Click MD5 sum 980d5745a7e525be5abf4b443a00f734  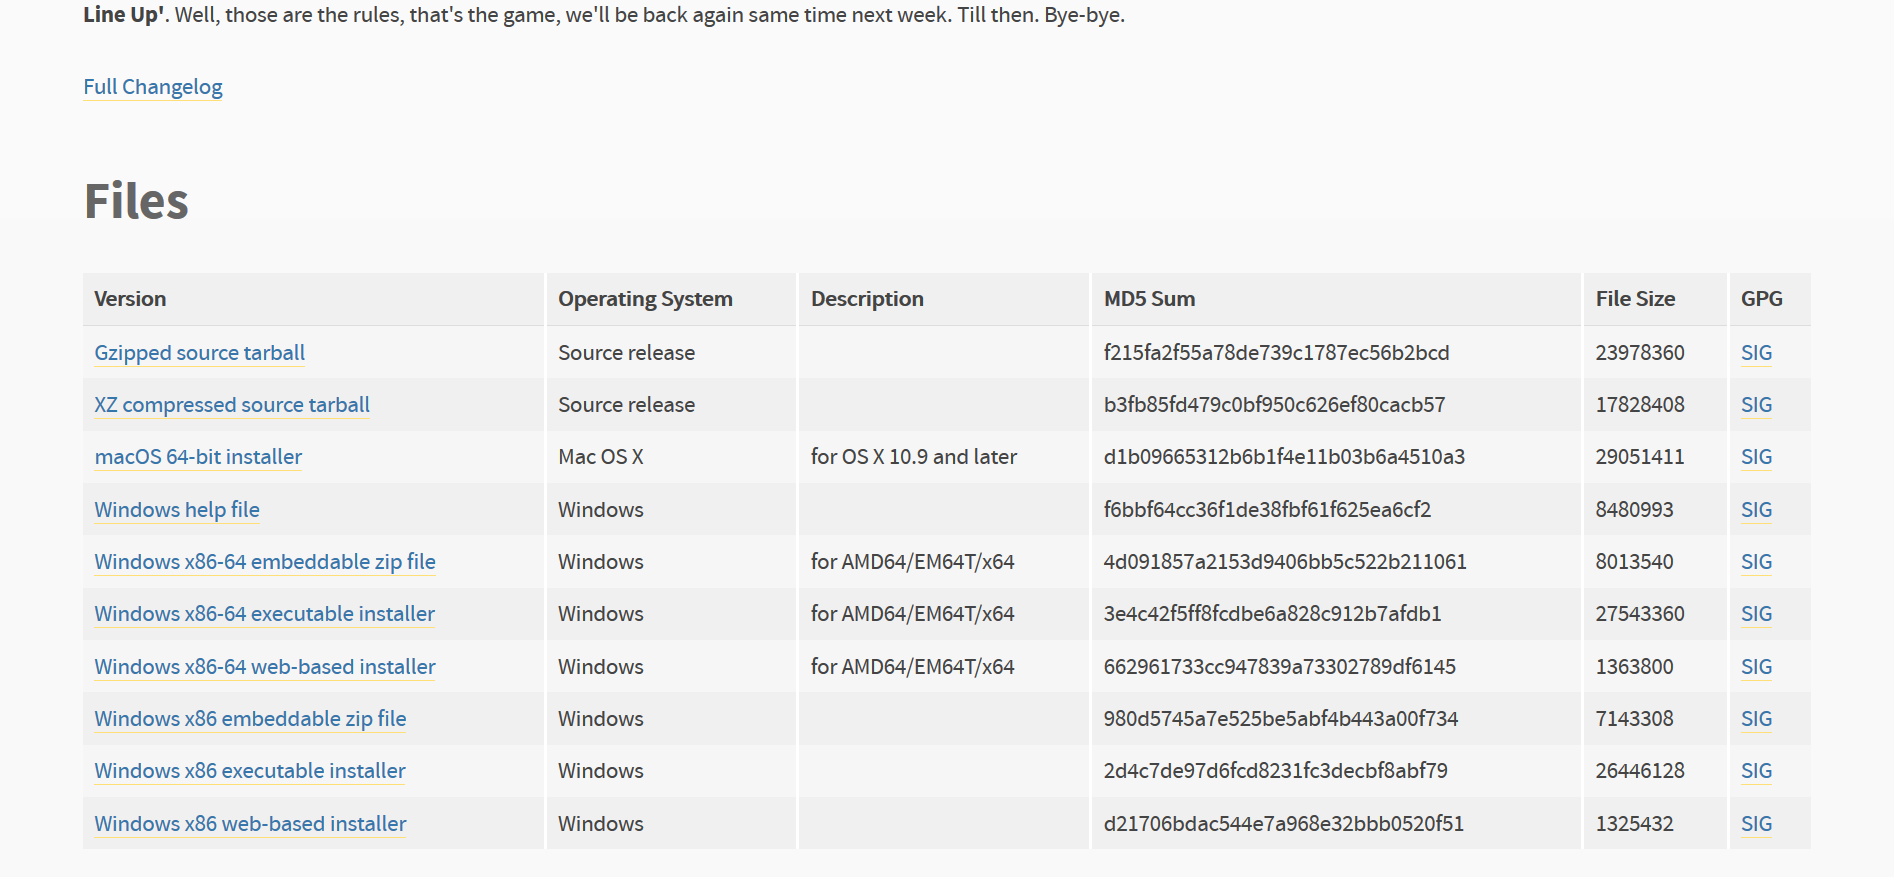tap(1281, 719)
